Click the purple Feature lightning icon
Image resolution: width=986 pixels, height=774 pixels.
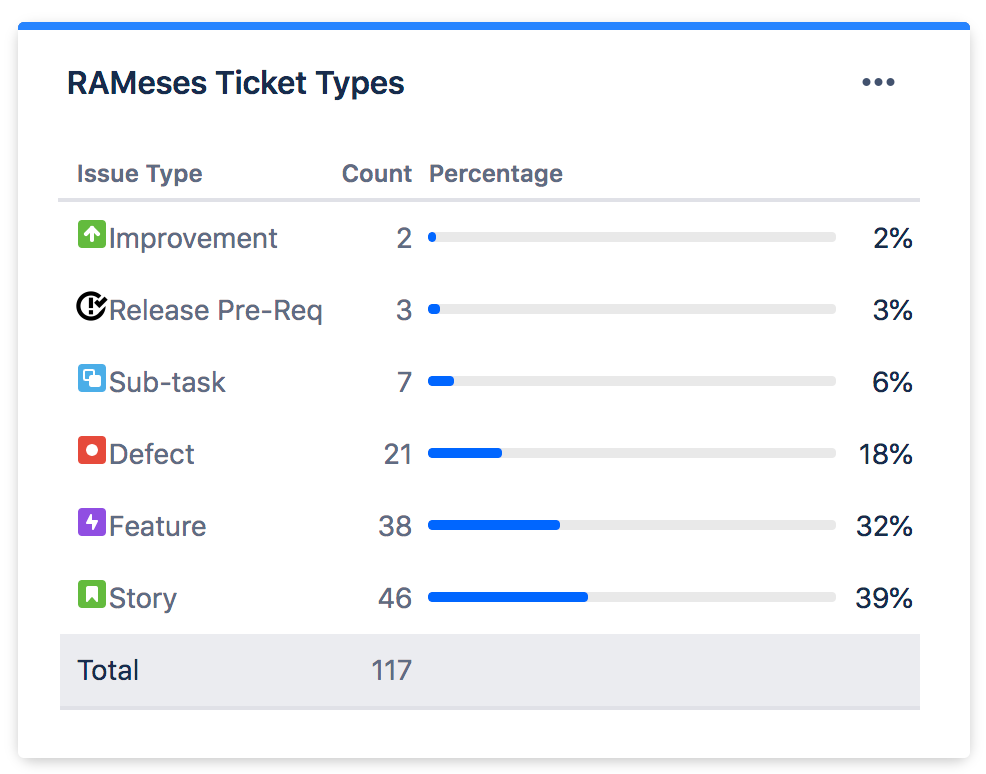[92, 522]
